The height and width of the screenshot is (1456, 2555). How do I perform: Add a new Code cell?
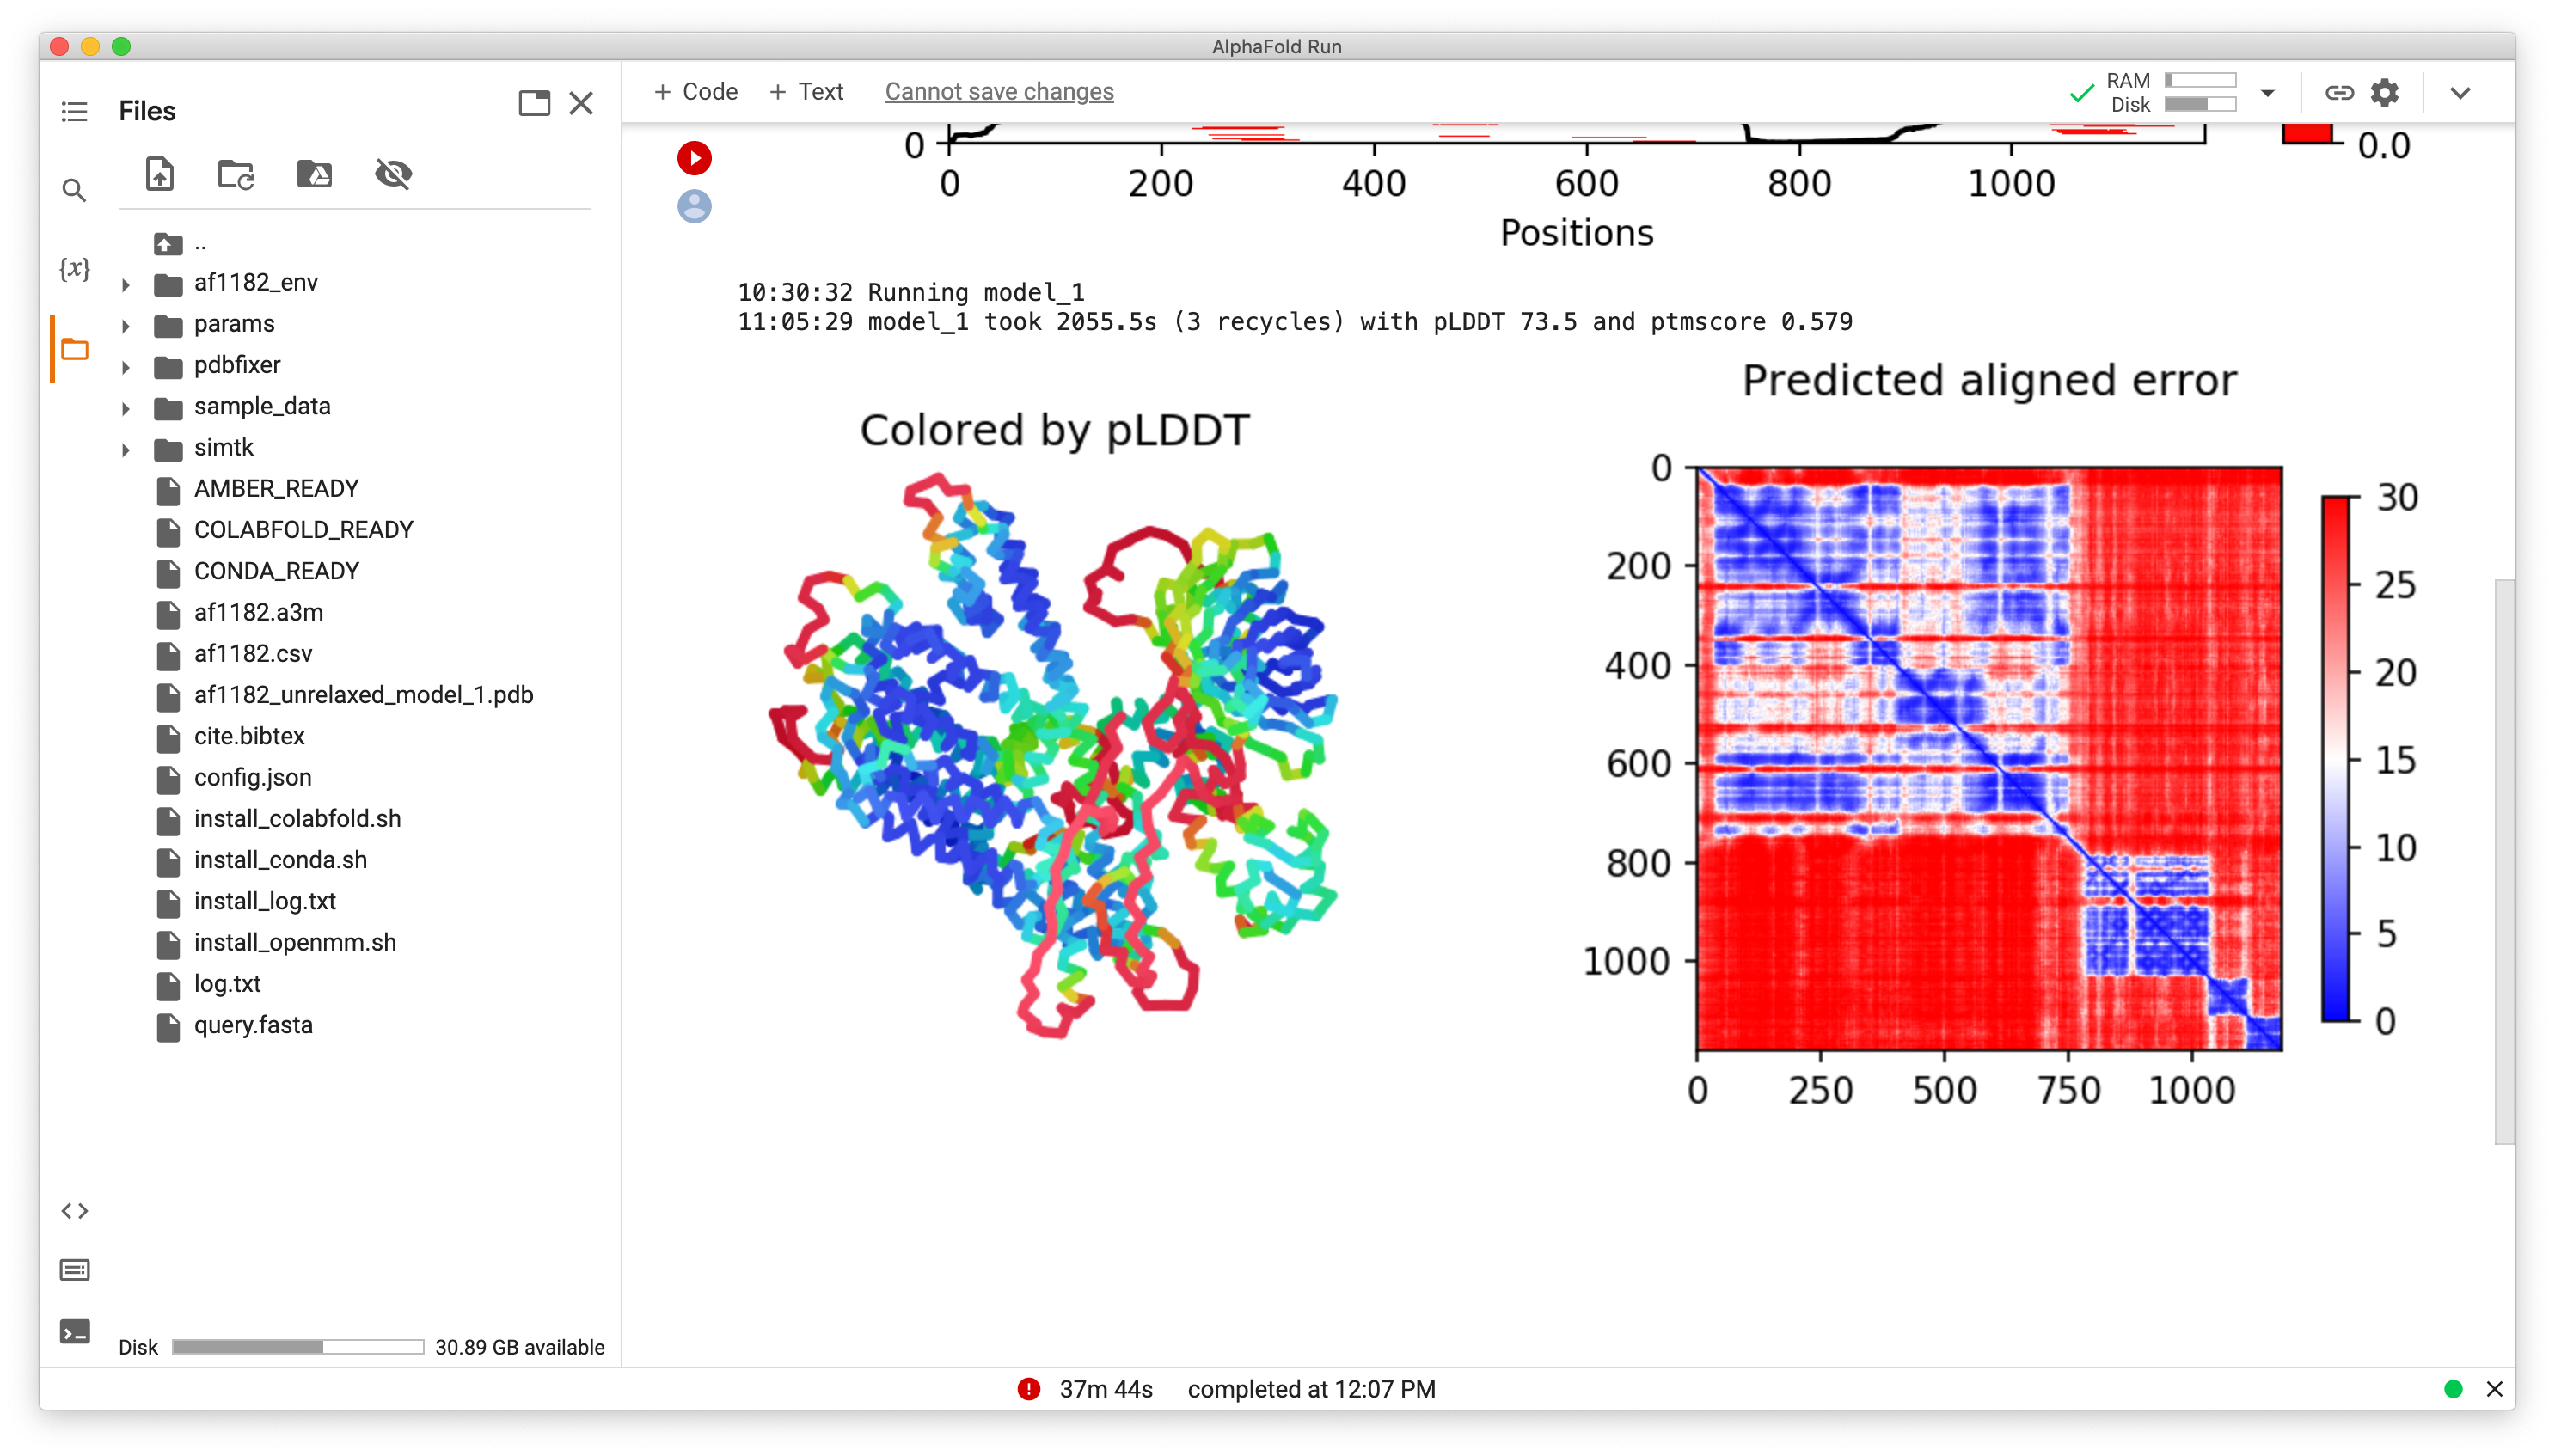coord(696,92)
